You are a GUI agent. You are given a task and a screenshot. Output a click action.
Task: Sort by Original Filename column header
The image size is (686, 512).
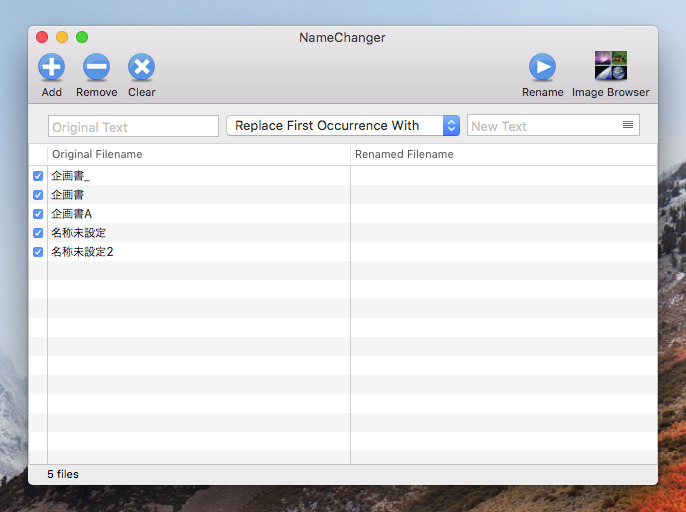click(199, 154)
